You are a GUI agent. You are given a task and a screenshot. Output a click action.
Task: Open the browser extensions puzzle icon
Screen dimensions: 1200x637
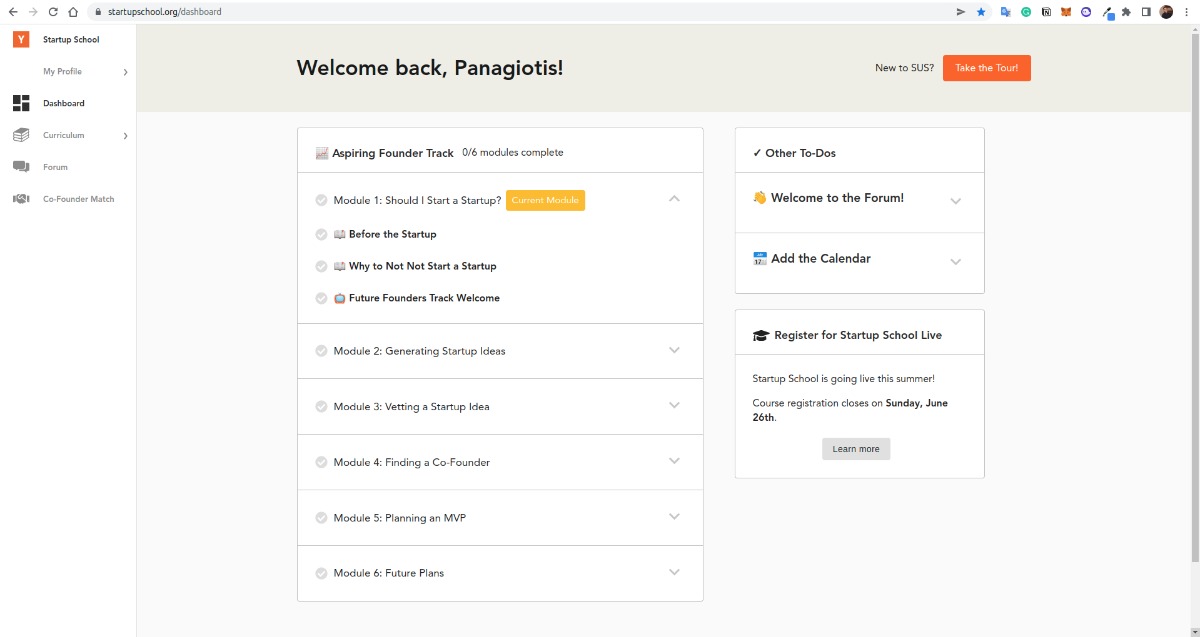pos(1126,12)
